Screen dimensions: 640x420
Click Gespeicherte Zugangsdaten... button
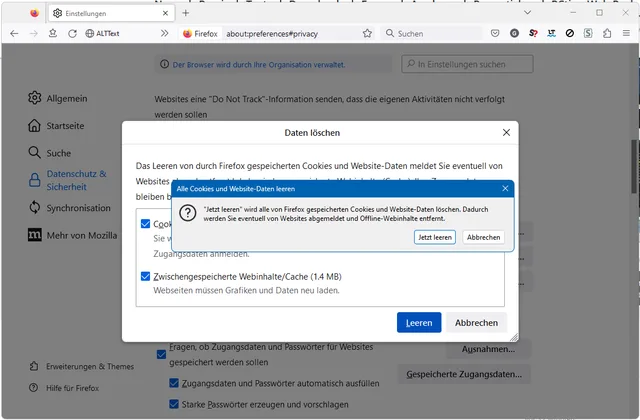point(464,374)
